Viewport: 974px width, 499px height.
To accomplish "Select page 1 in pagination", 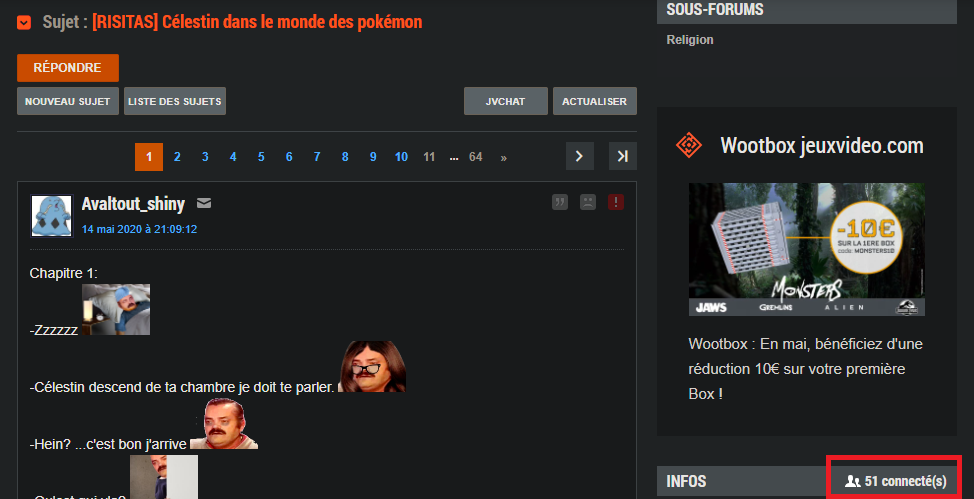I will tap(149, 157).
